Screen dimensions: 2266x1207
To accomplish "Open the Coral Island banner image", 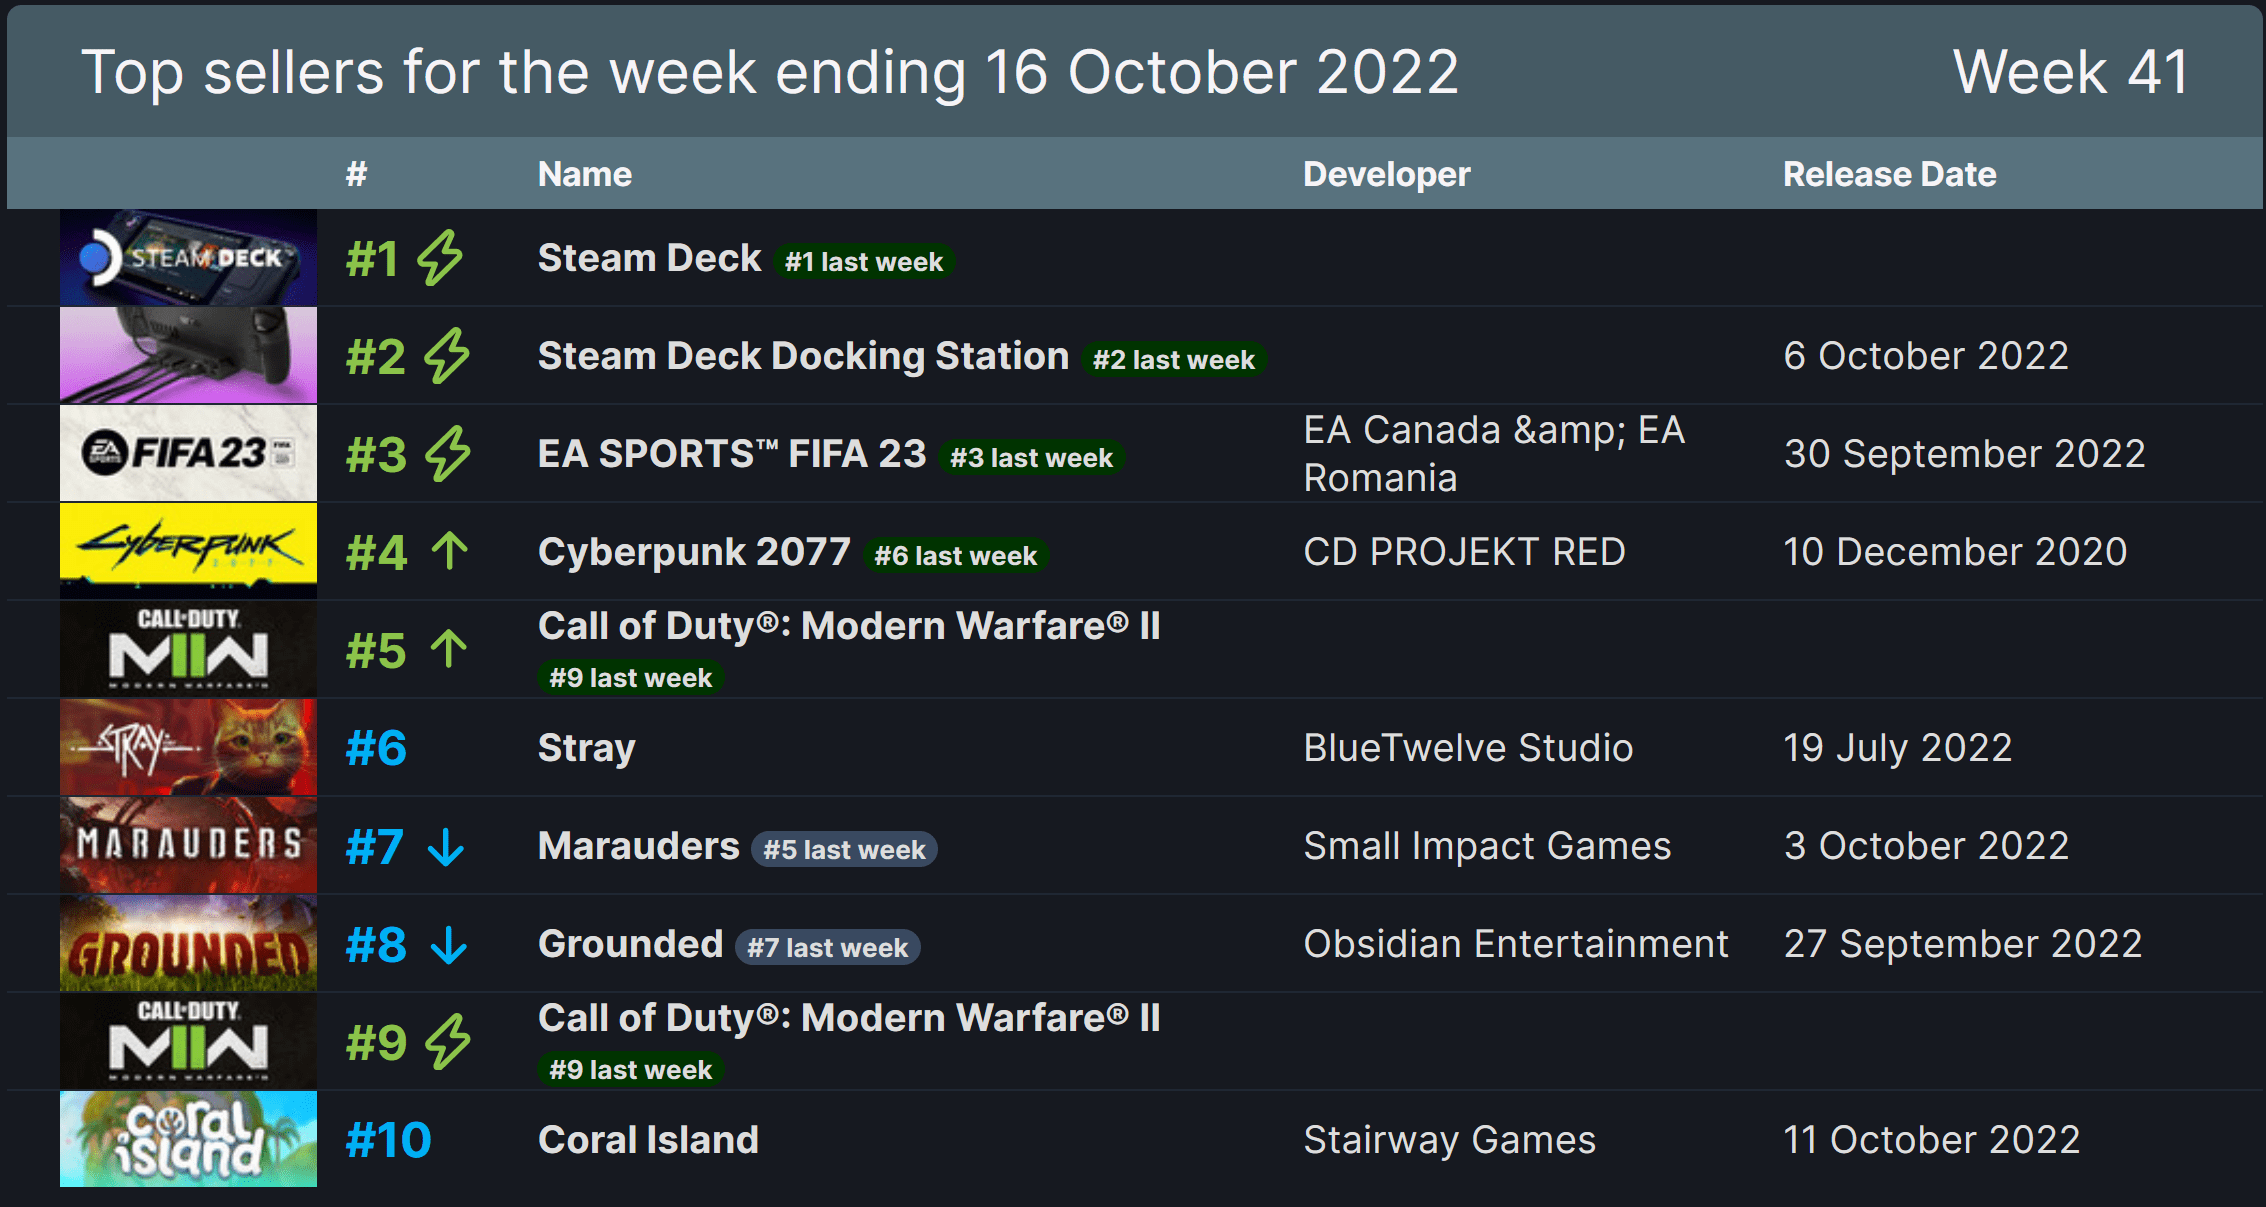I will click(x=188, y=1139).
